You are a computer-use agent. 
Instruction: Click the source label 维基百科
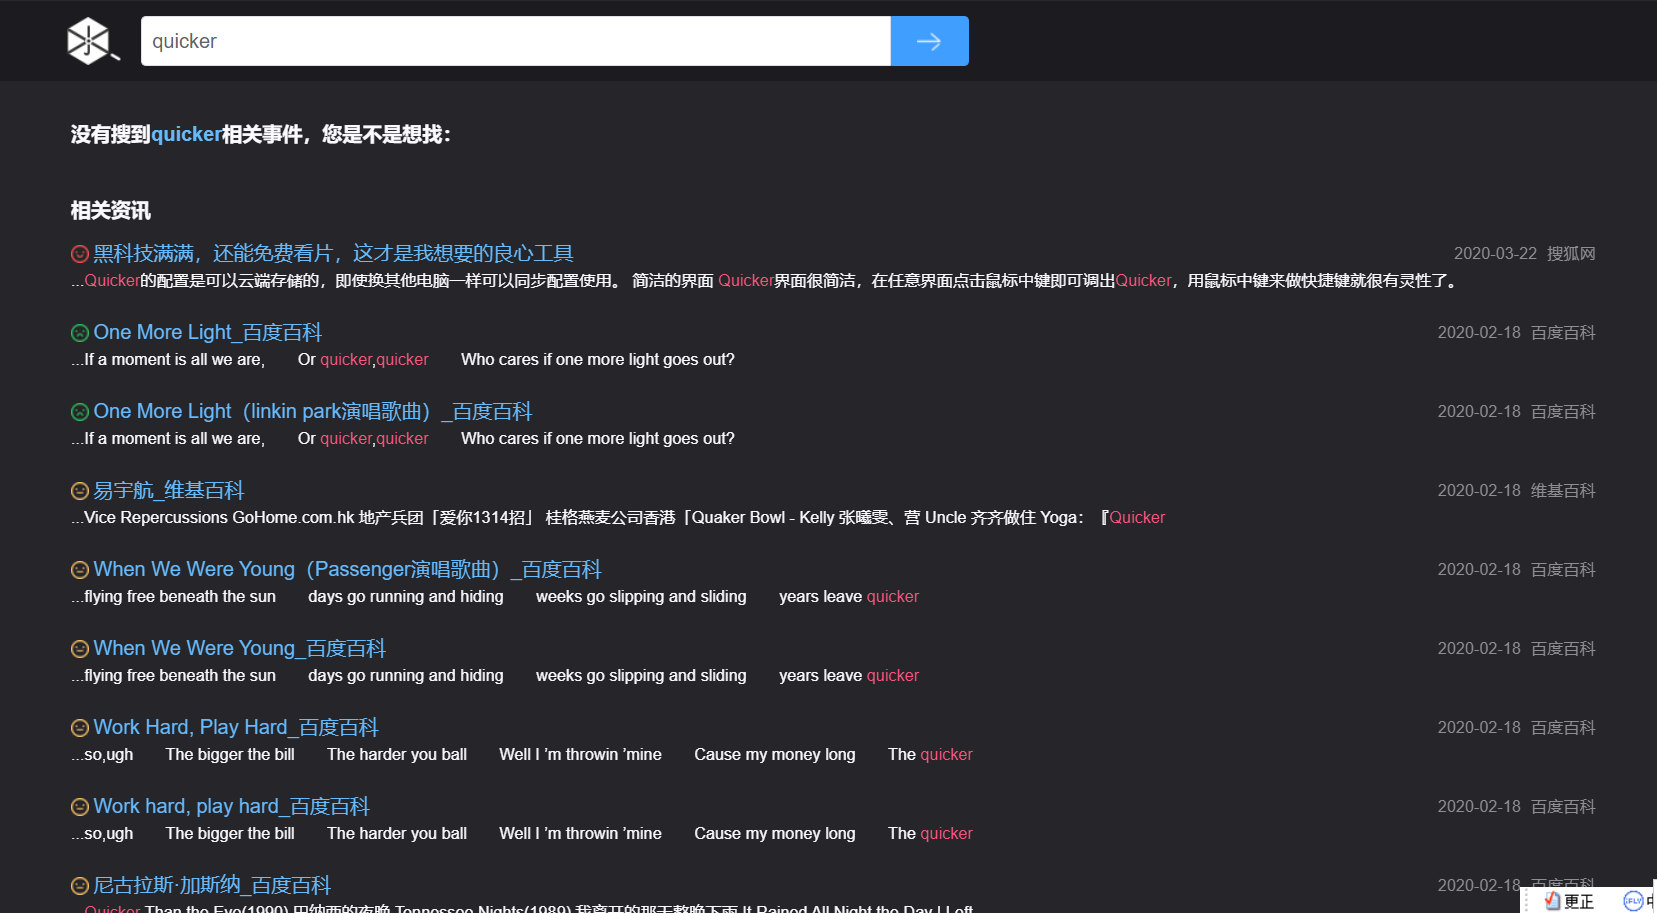(1563, 491)
